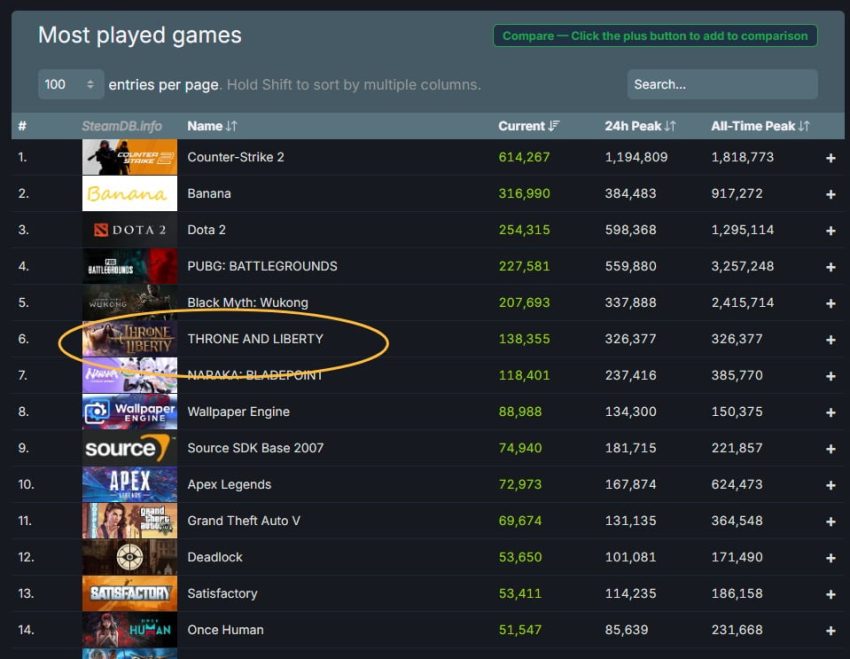Screen dimensions: 850x659
Task: Open the PUBG: BATTLEGROUNDS name link
Action: [x=262, y=266]
